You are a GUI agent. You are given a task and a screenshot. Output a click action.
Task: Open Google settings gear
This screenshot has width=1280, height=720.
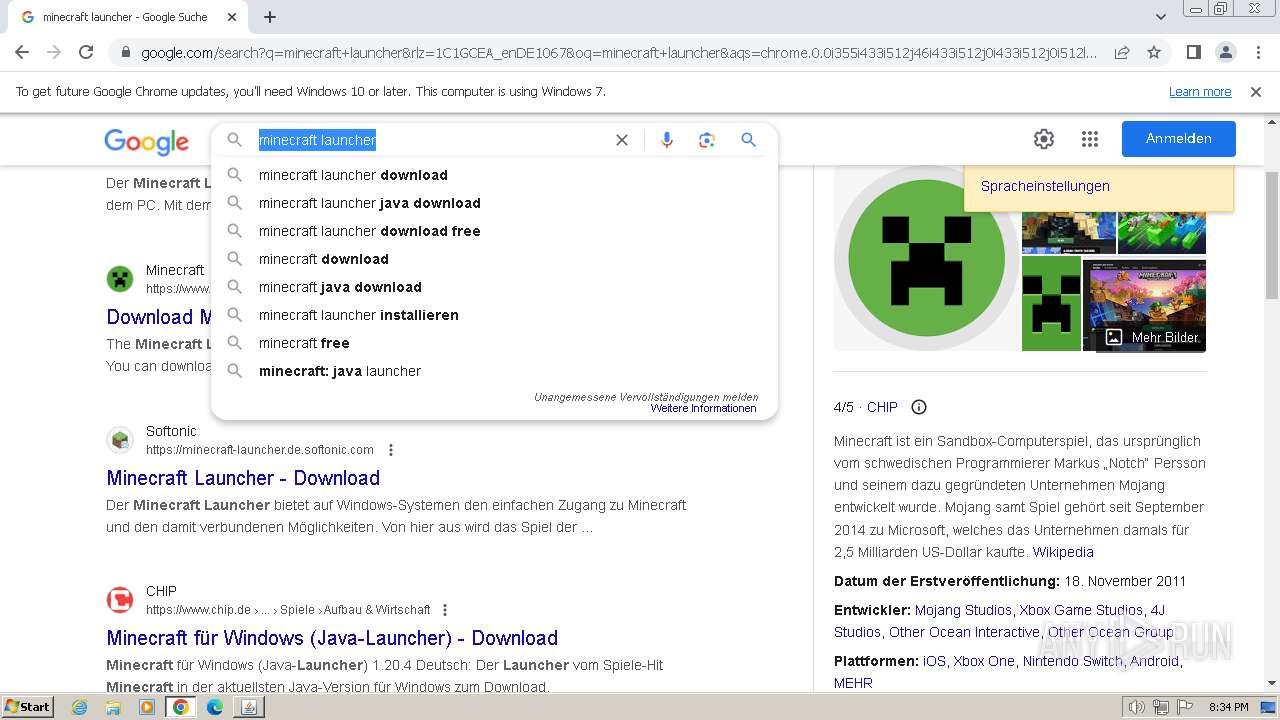tap(1044, 139)
